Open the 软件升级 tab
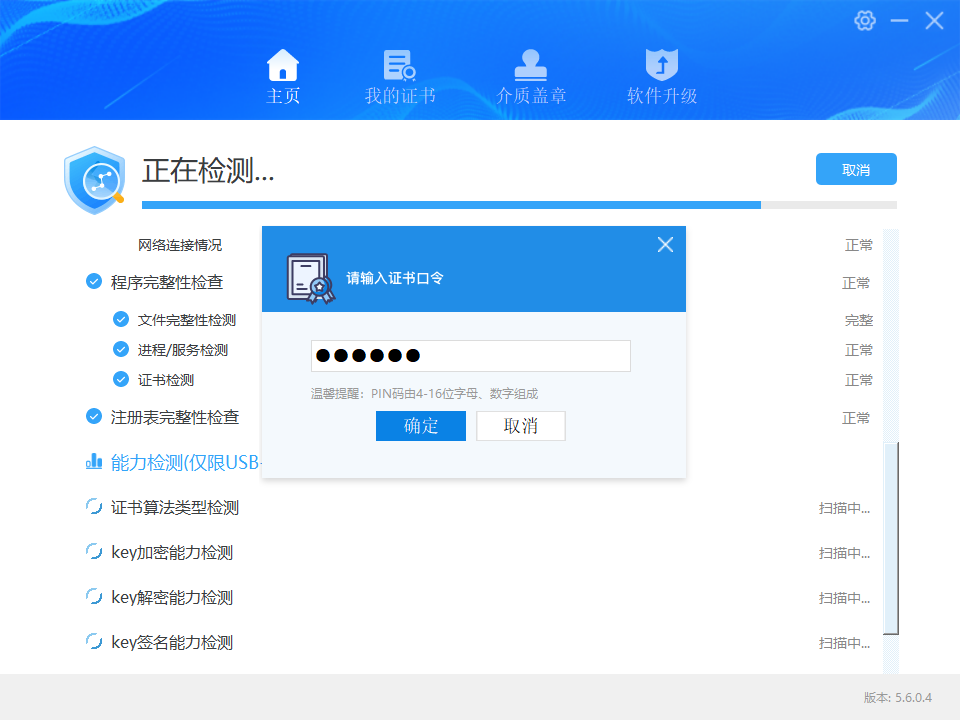 [662, 77]
